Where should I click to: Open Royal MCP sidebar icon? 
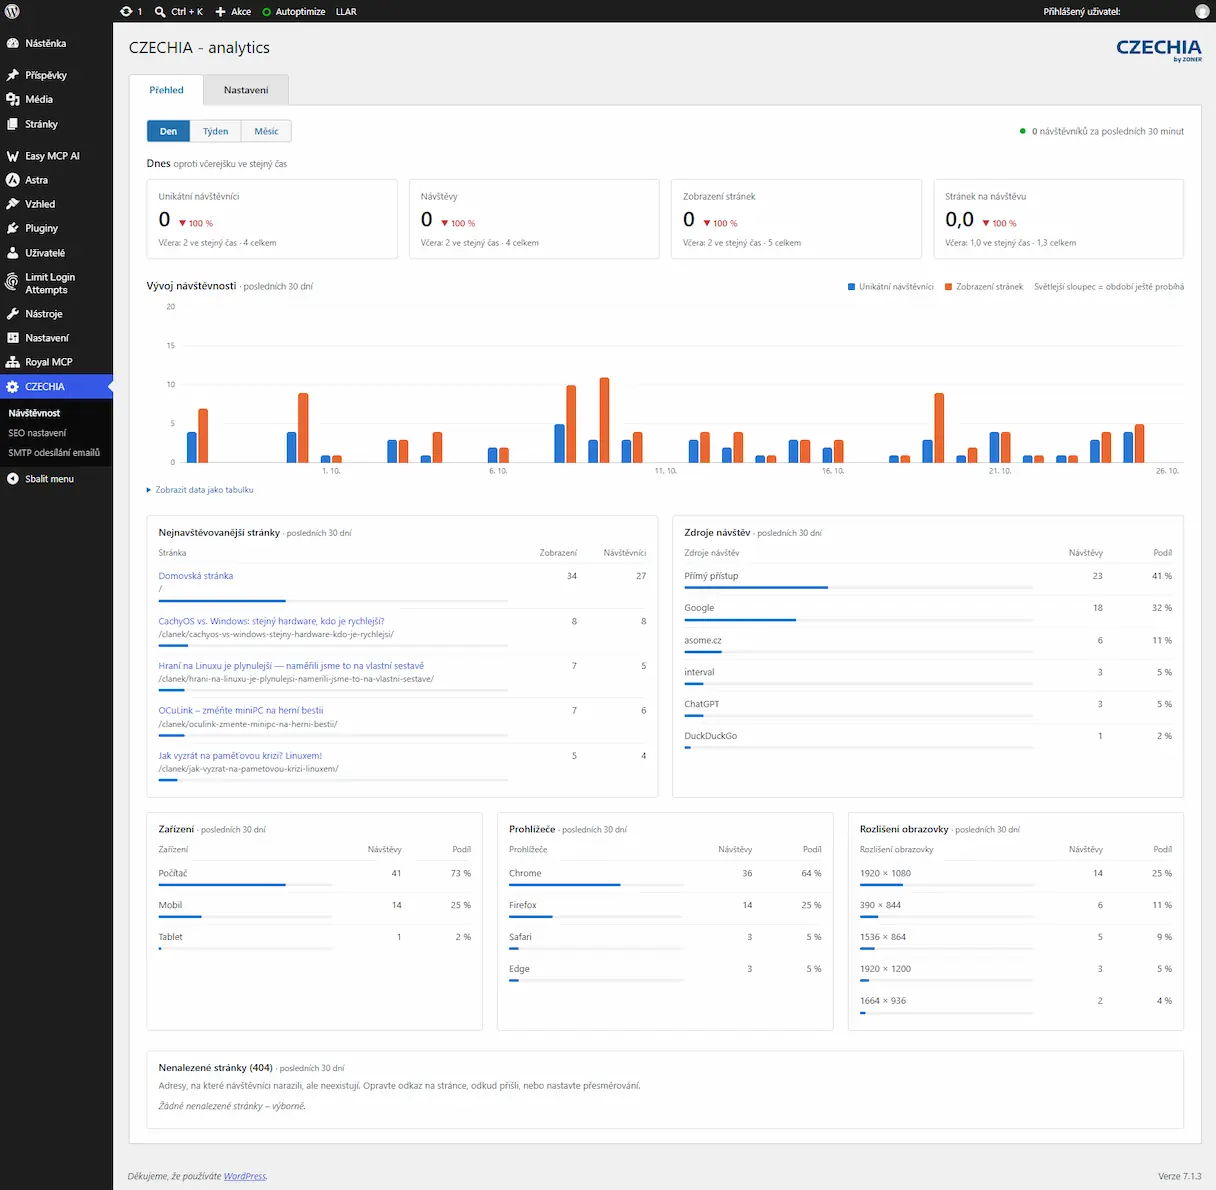13,362
